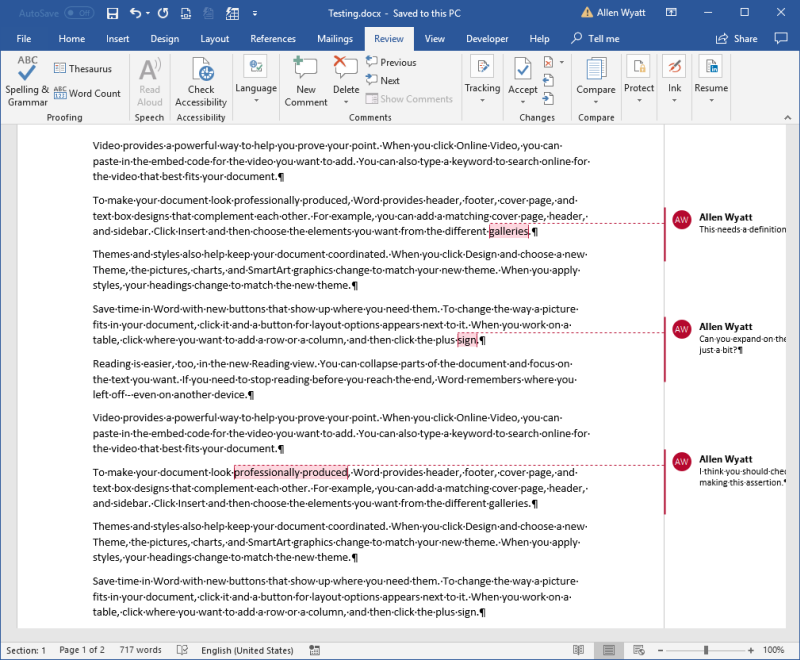Open the Tracking dropdown
The height and width of the screenshot is (660, 800).
(482, 81)
